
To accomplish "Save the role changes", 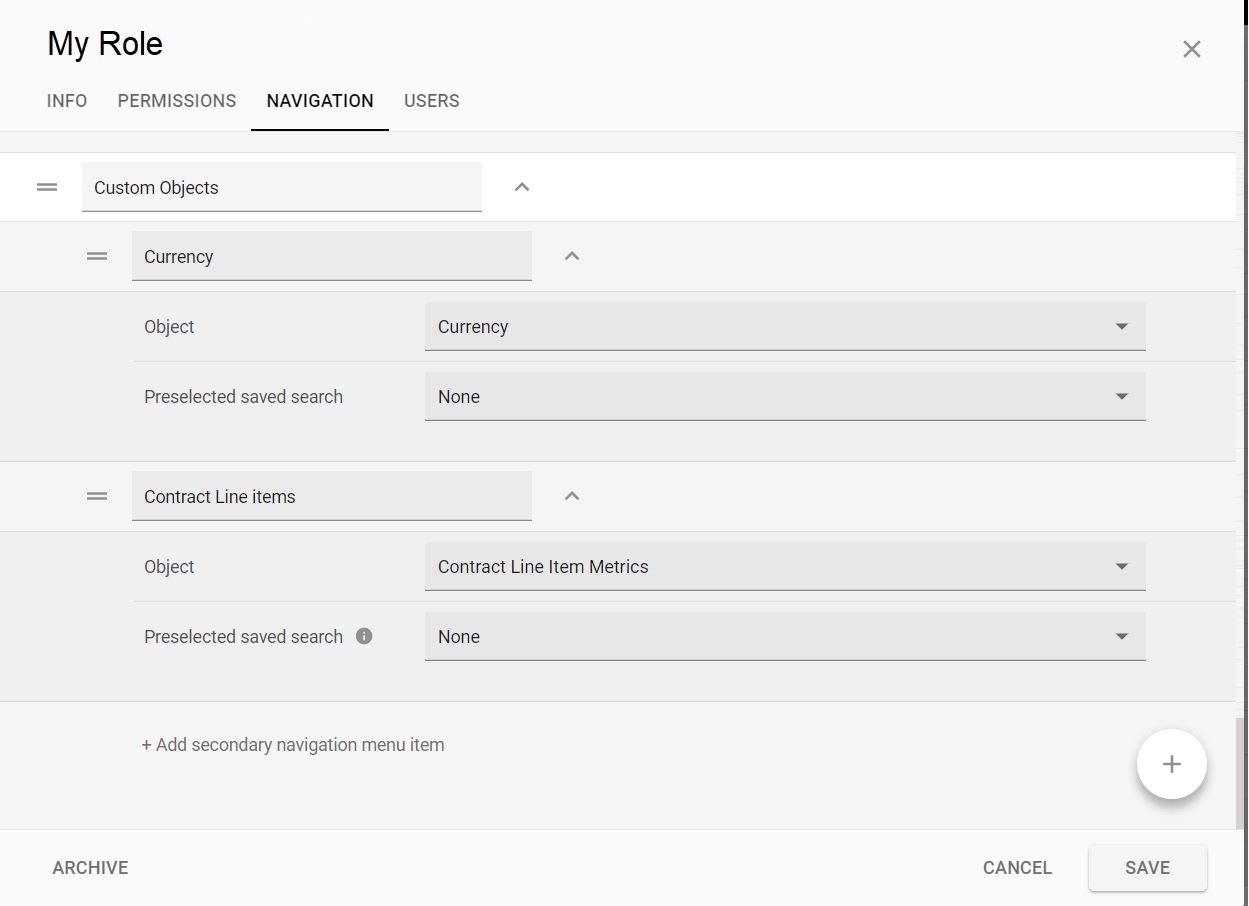I will pyautogui.click(x=1147, y=868).
